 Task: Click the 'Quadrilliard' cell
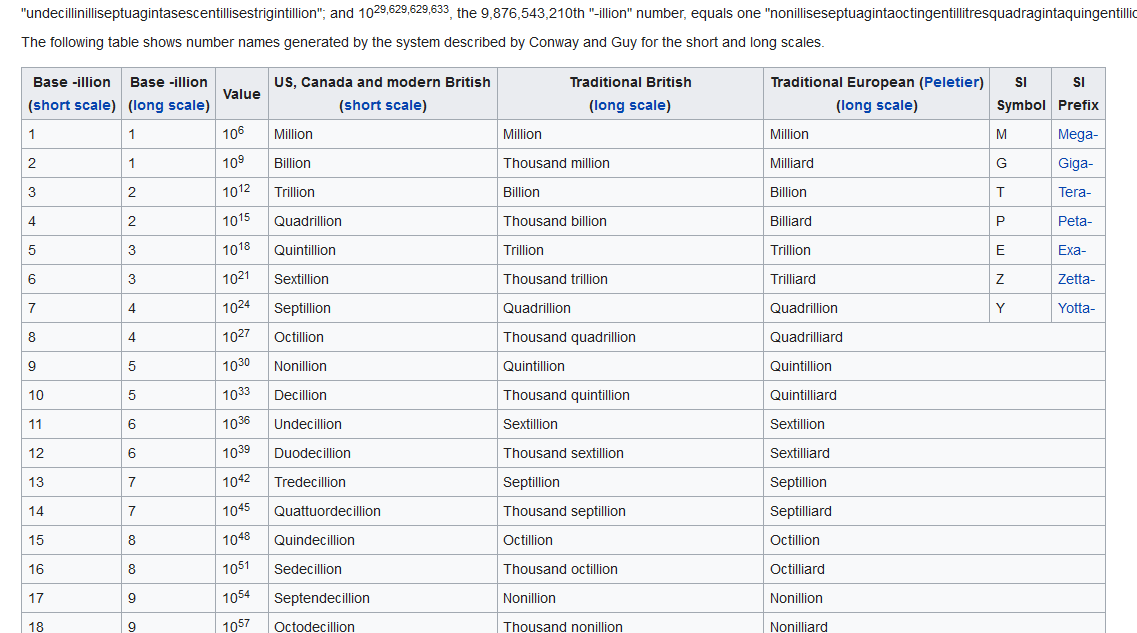pyautogui.click(x=934, y=337)
